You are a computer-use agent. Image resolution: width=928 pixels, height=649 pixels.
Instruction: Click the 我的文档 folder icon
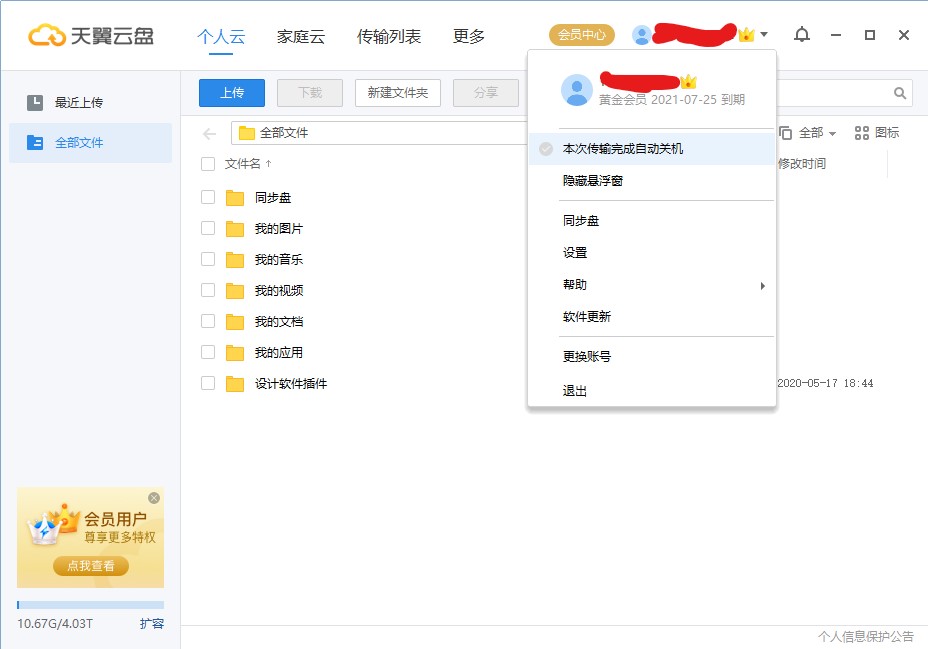[x=235, y=321]
